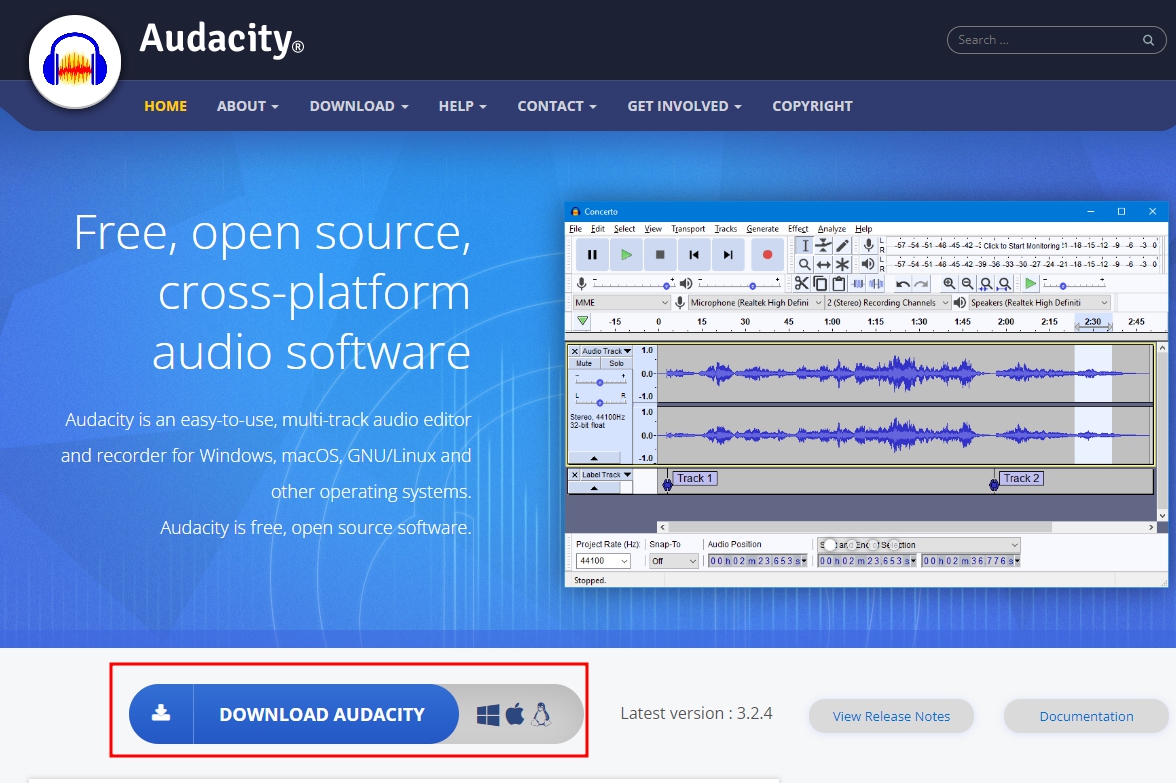The image size is (1176, 783).
Task: Mute the Audio Track
Action: pyautogui.click(x=584, y=363)
